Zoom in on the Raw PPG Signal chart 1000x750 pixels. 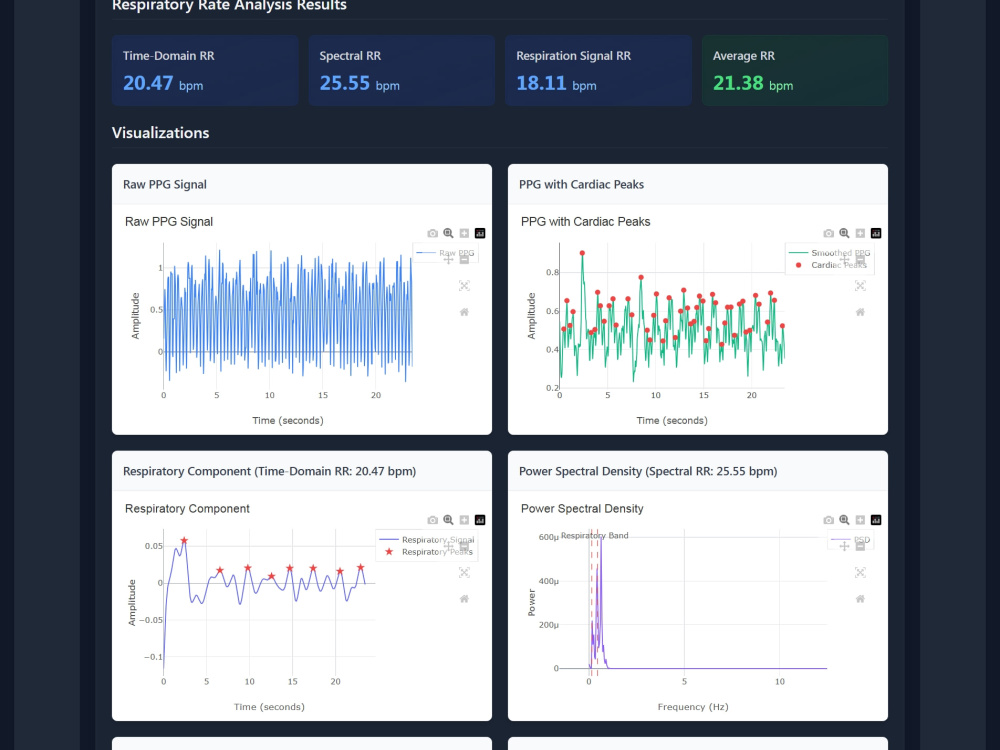[x=464, y=233]
